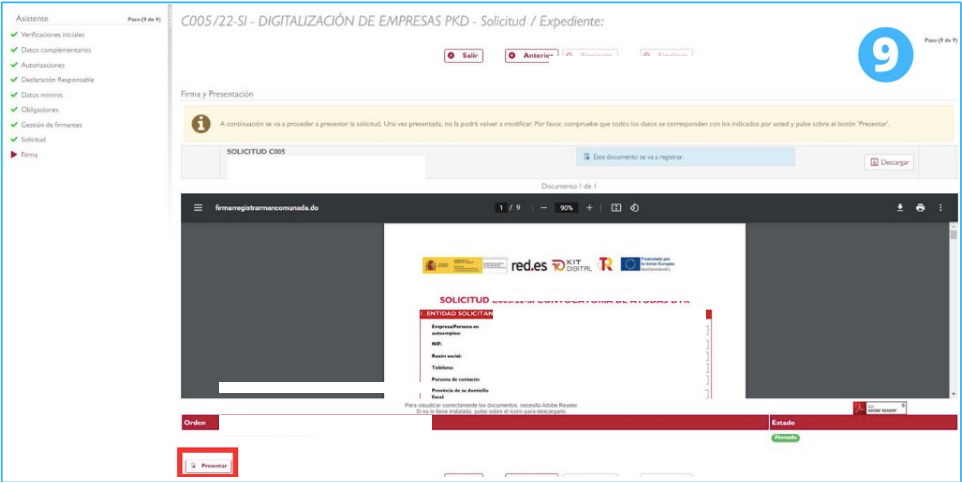This screenshot has width=962, height=483.
Task: Click the information icon in the notice
Action: [201, 123]
